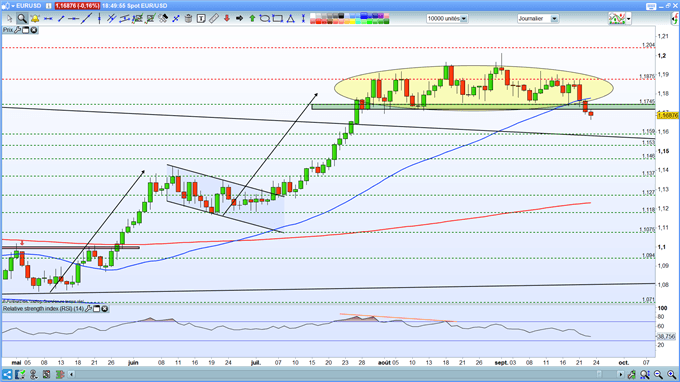Click the 1.1745 level label
Image resolution: width=680 pixels, height=382 pixels.
pyautogui.click(x=647, y=101)
